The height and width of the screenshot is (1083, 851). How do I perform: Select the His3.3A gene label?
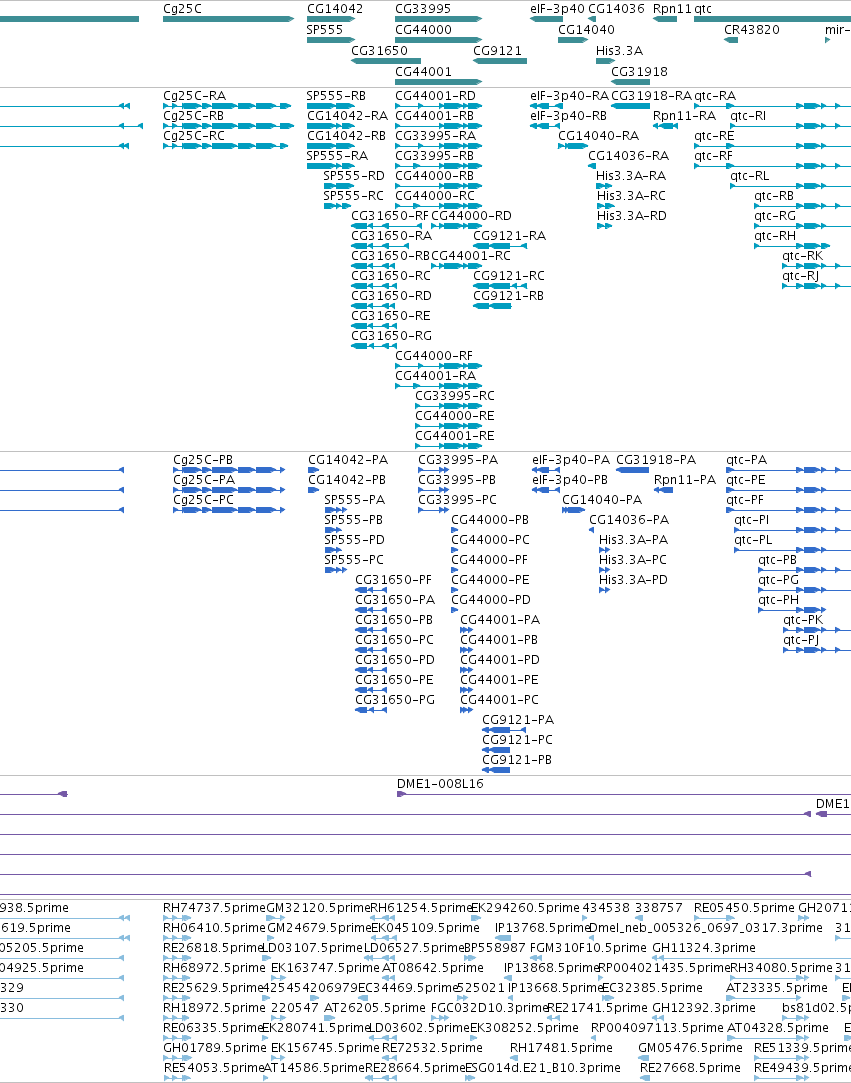(620, 50)
